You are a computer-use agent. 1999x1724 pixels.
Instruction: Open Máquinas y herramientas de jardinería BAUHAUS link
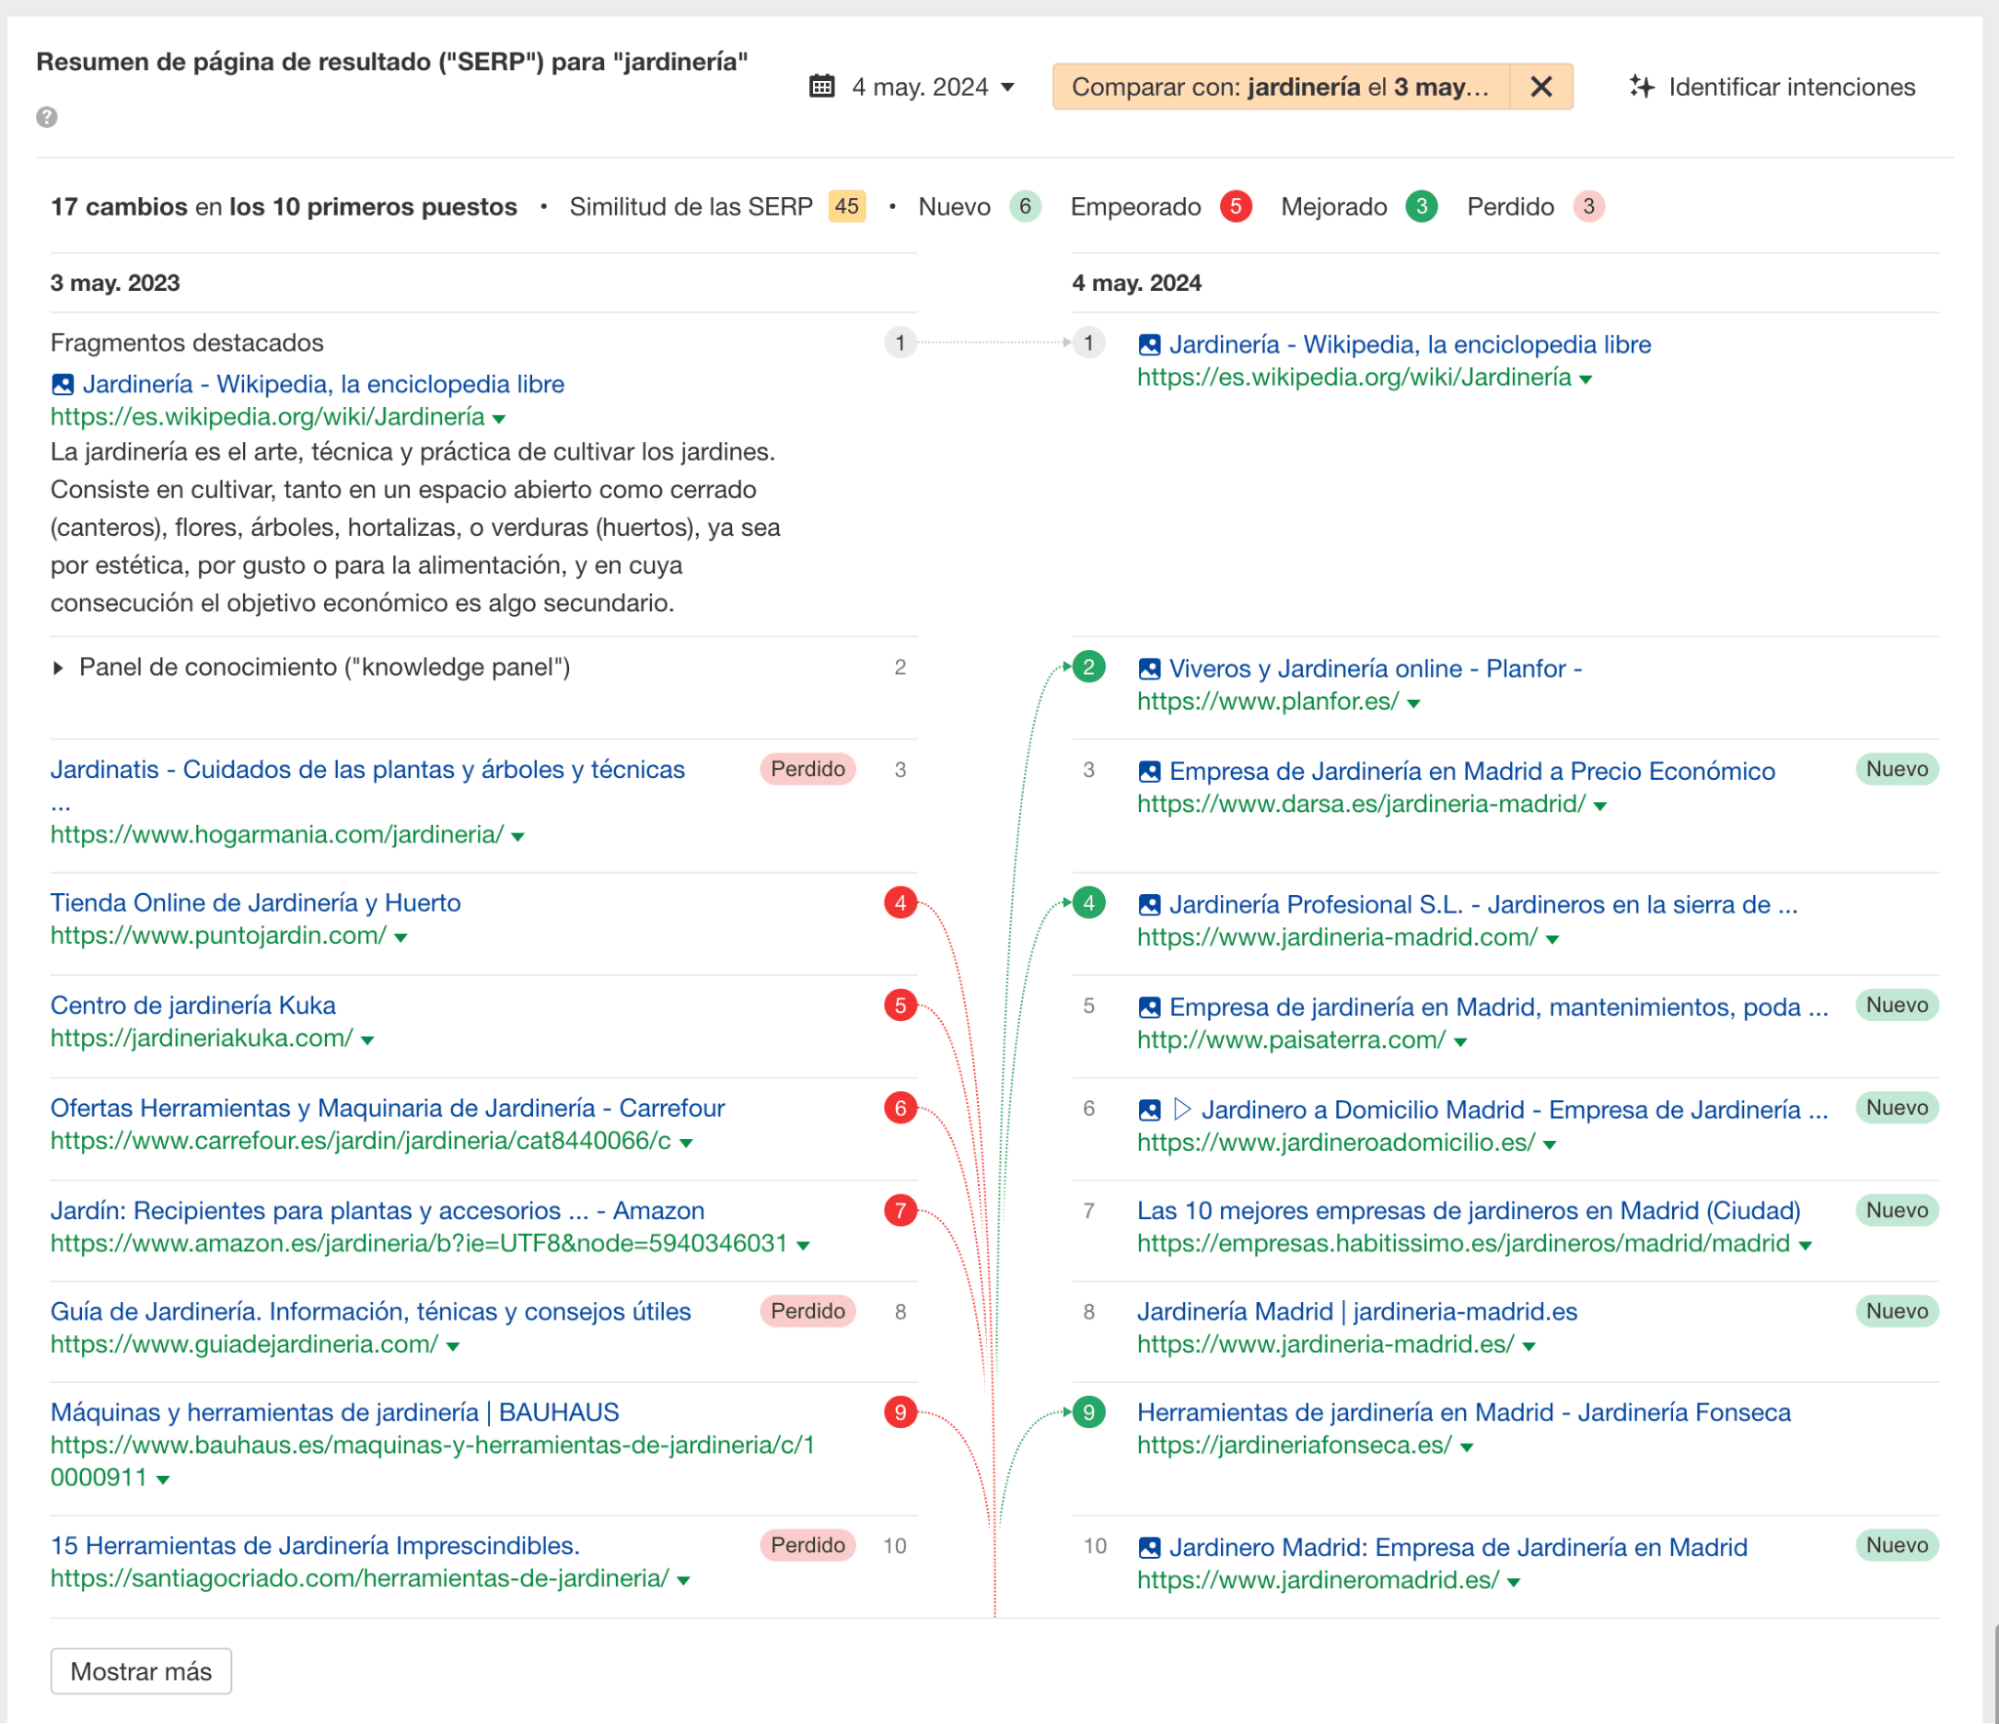pos(334,1413)
